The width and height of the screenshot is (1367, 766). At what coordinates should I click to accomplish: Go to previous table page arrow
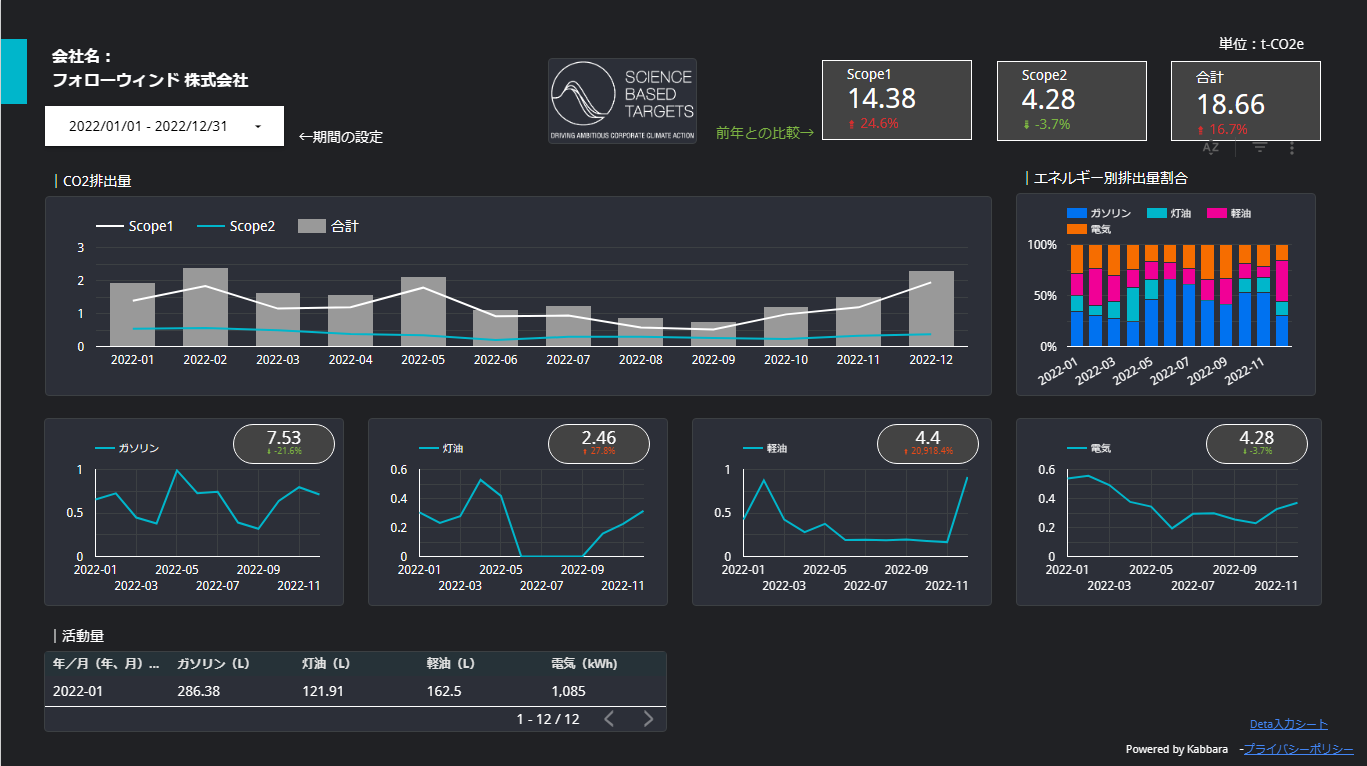[x=609, y=719]
